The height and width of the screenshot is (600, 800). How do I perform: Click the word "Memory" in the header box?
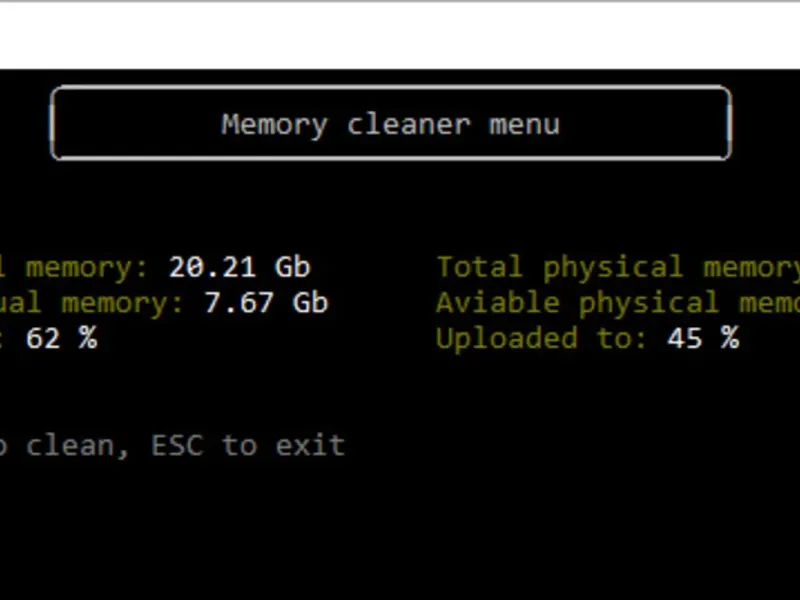coord(274,125)
